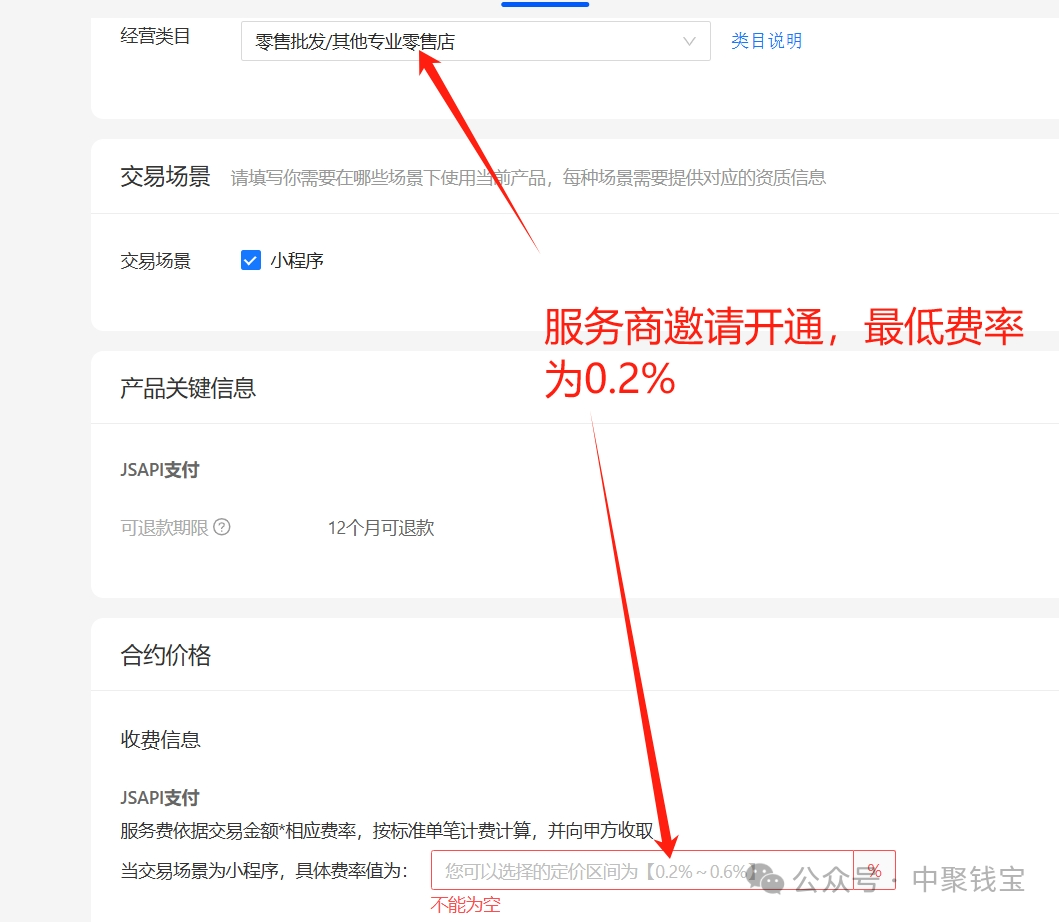Screen dimensions: 1059x922
Task: Click the 产品关键信息 section title
Action: pos(187,387)
